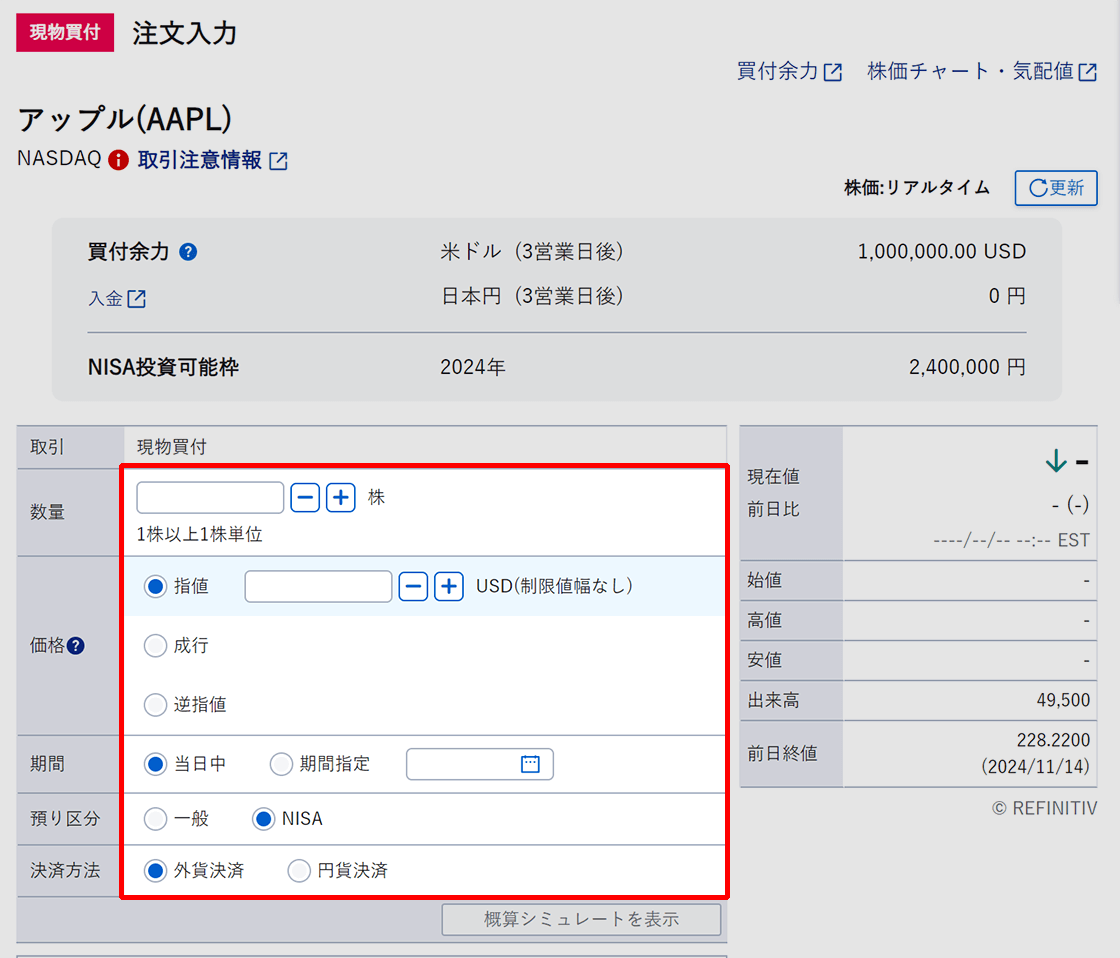Viewport: 1120px width, 958px height.
Task: Select the 外貨決済 settlement radio button
Action: [x=155, y=871]
